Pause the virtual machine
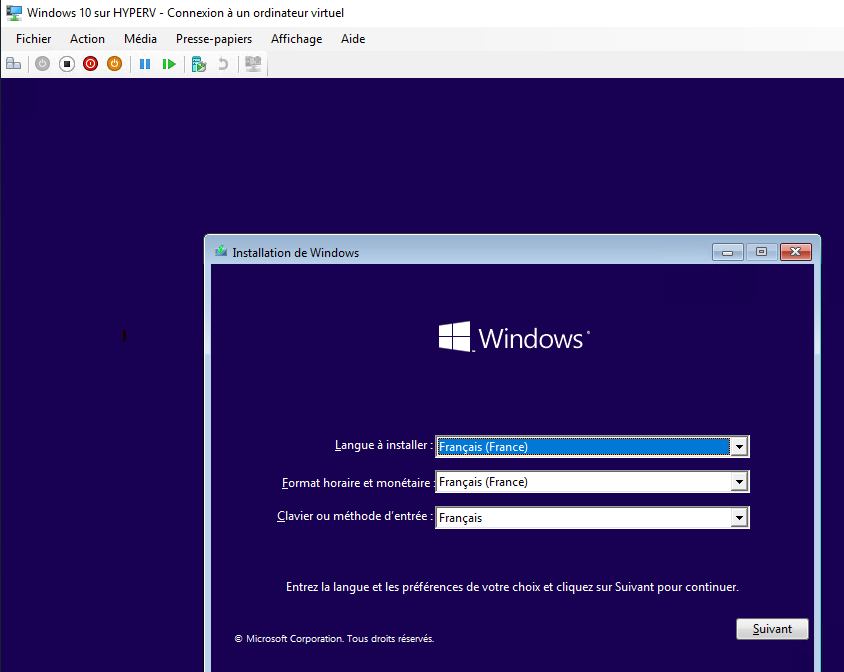The image size is (844, 672). point(145,64)
